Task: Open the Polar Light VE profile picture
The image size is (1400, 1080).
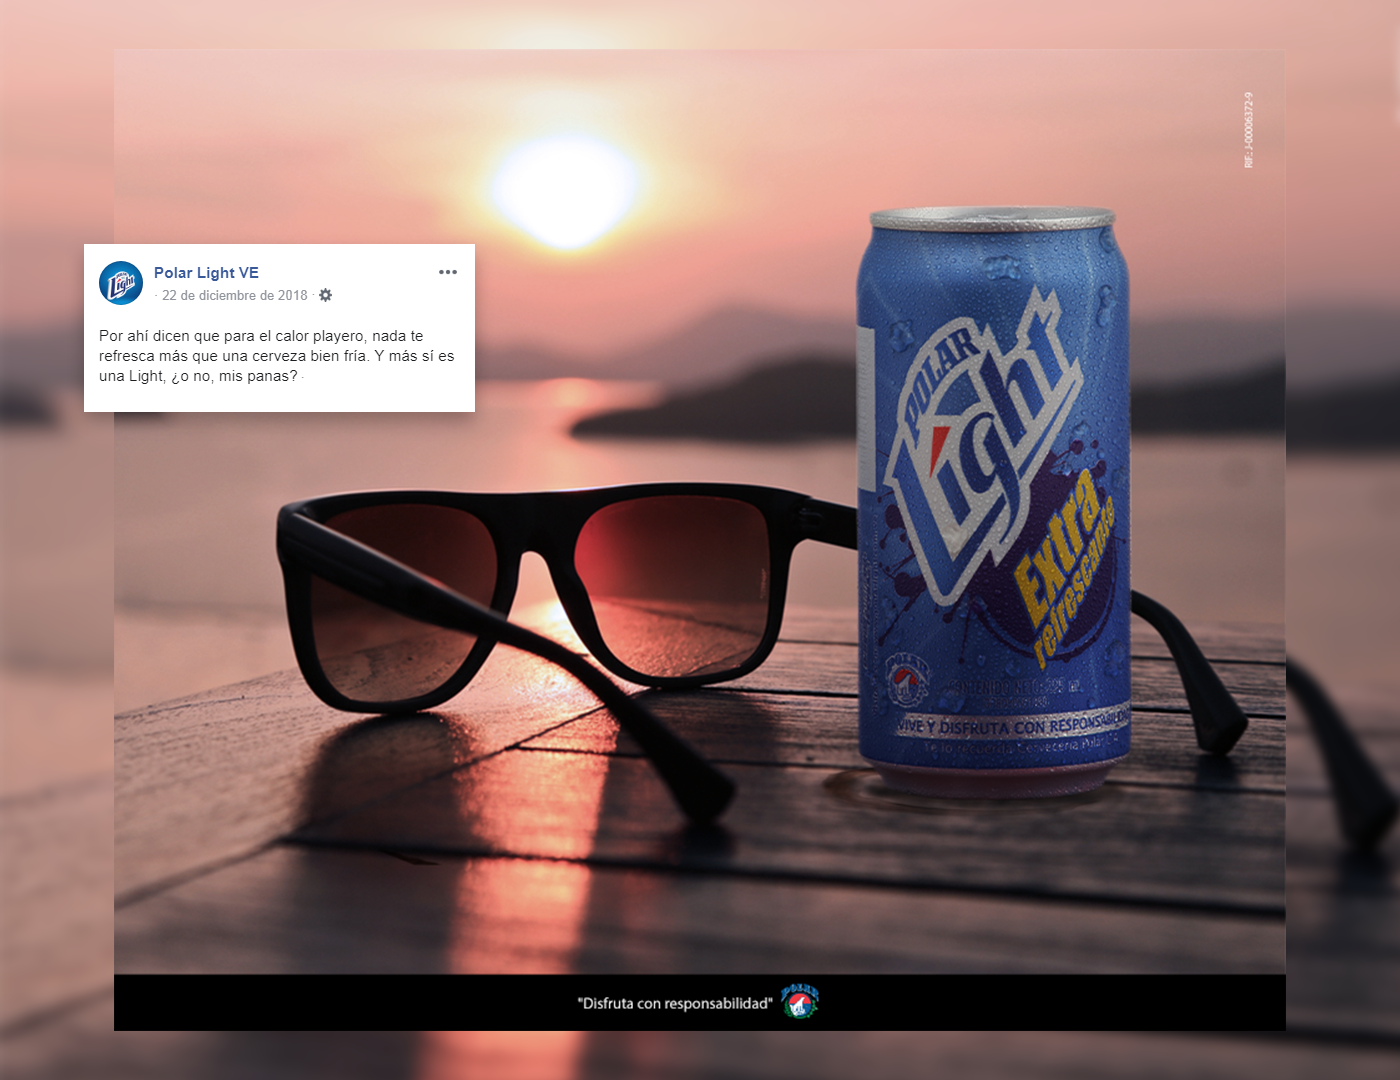Action: (121, 283)
